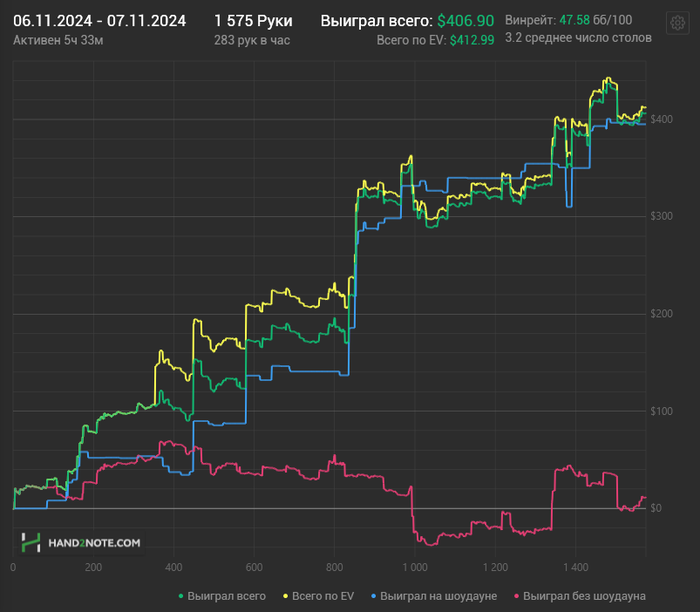Click the 'Винрейт:' header label
700x612 pixels.
[530, 20]
